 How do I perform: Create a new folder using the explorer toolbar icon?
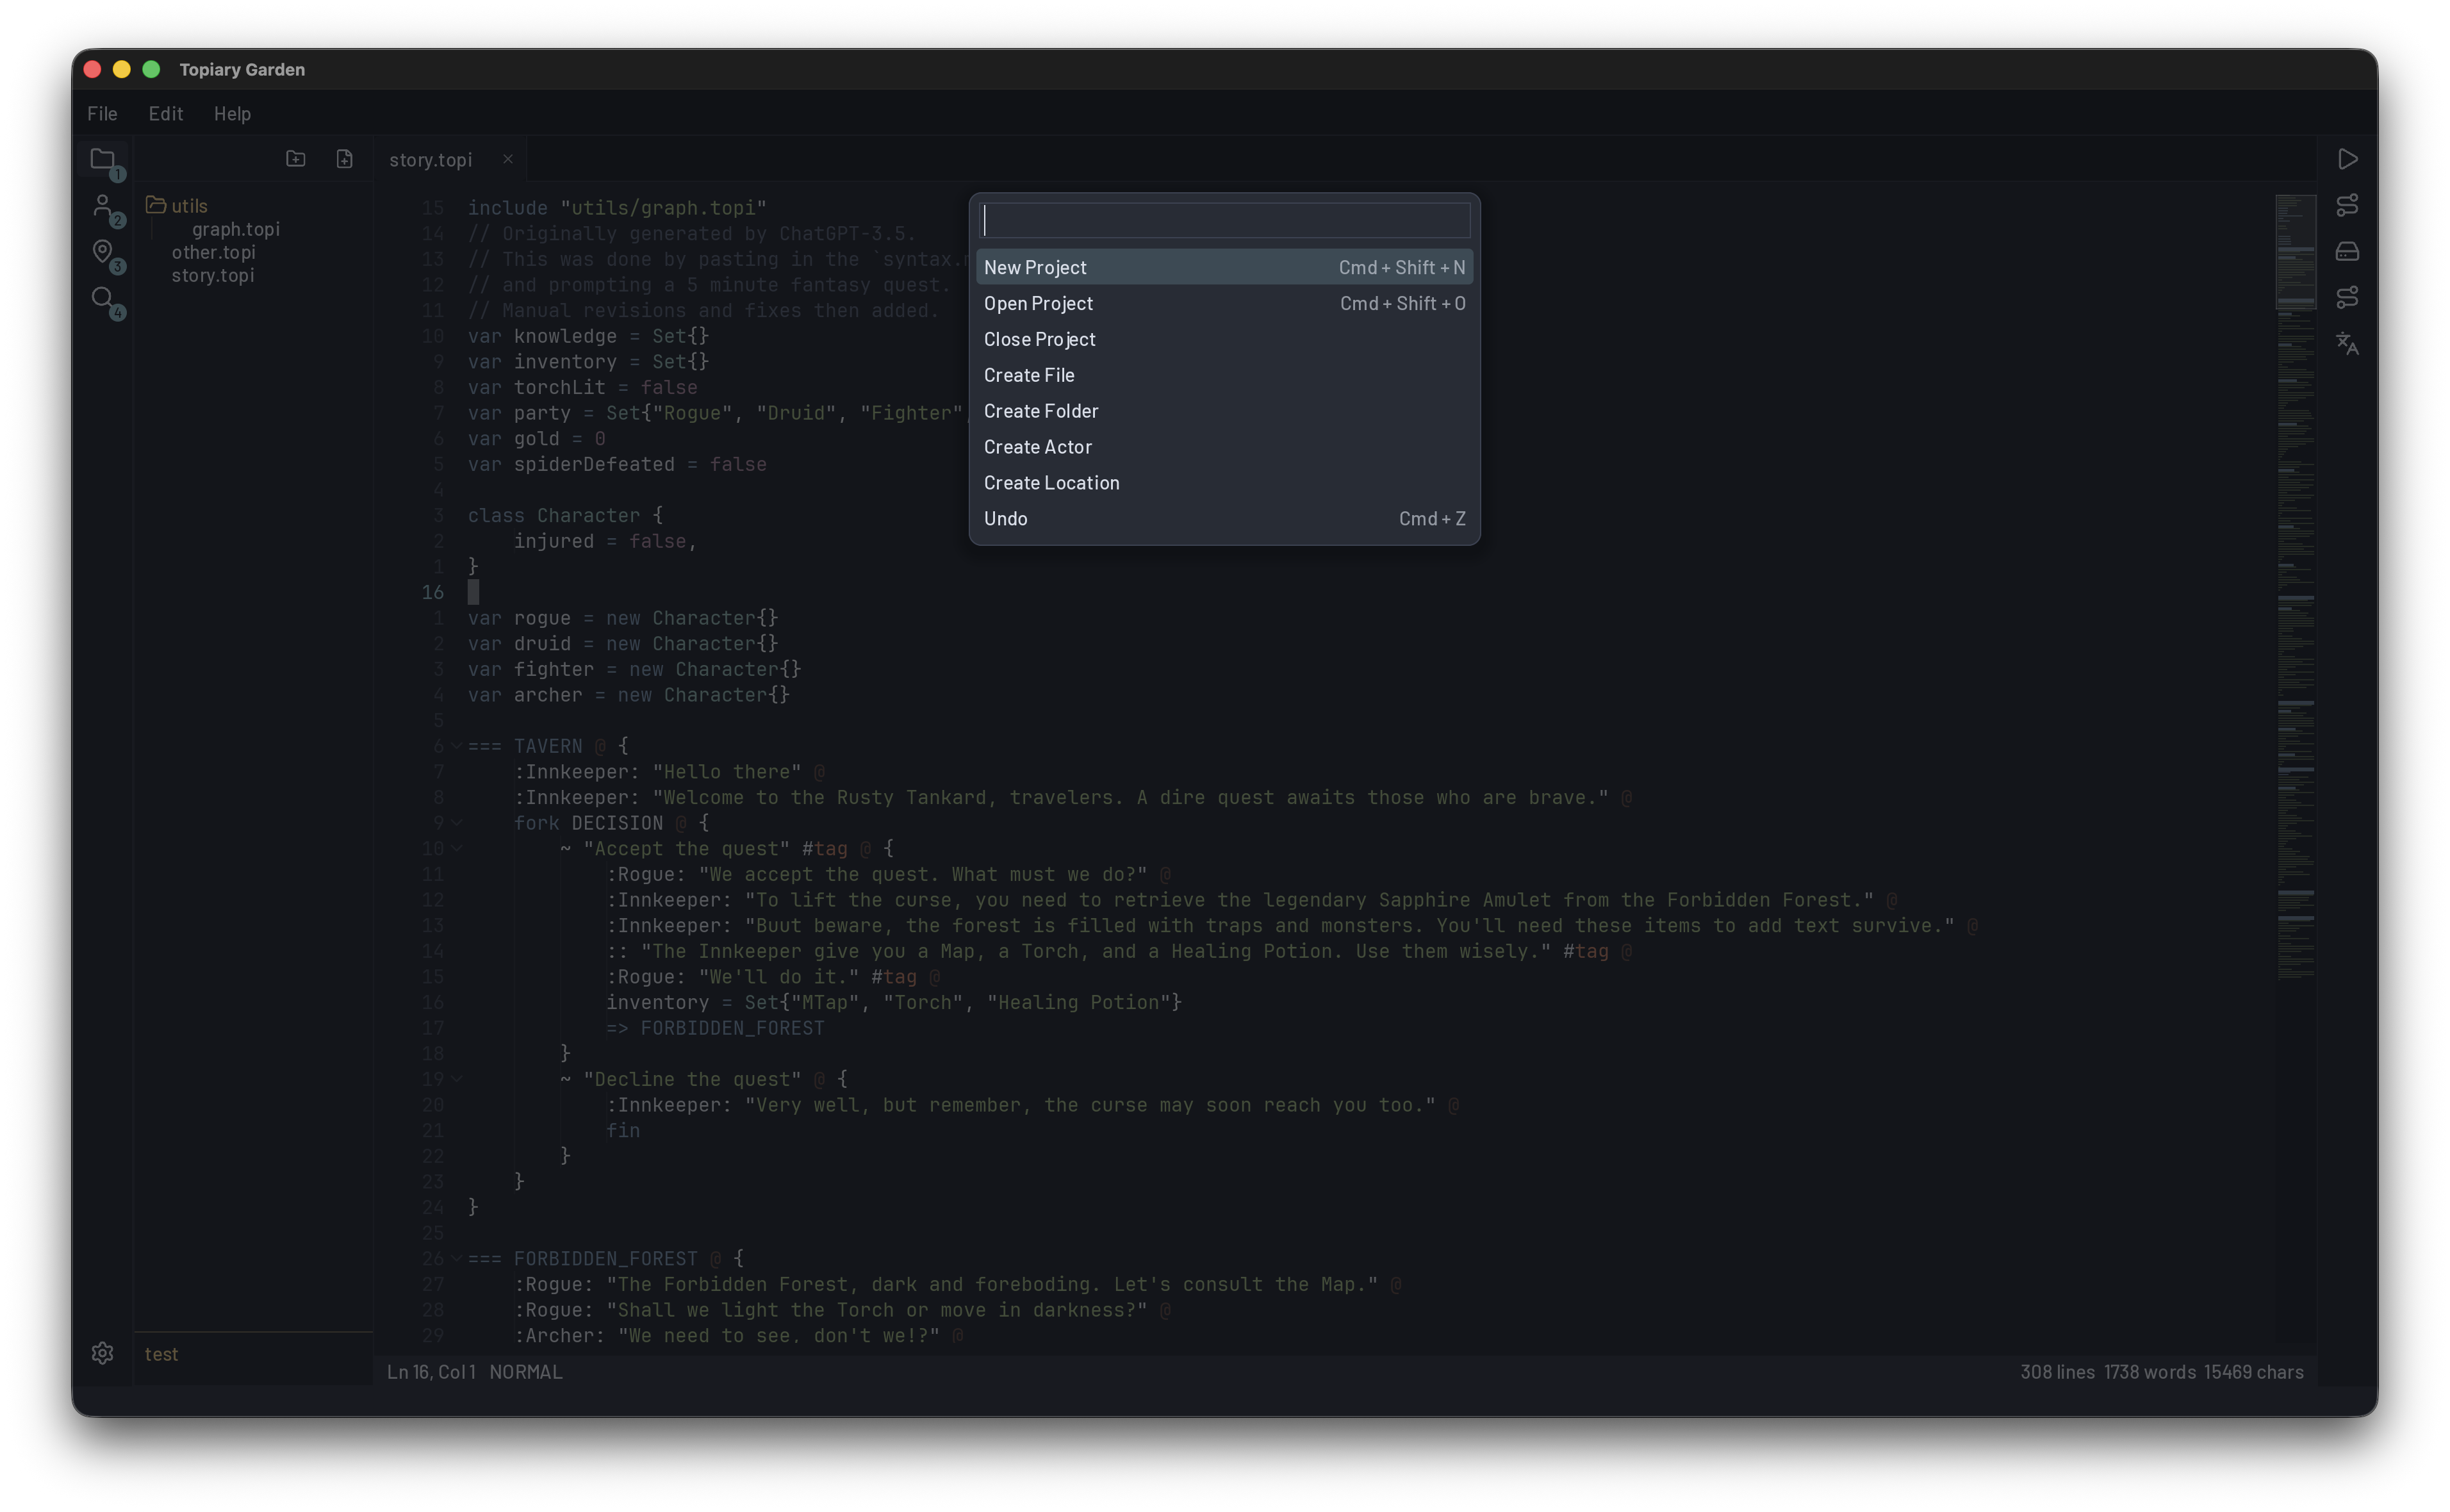(296, 158)
